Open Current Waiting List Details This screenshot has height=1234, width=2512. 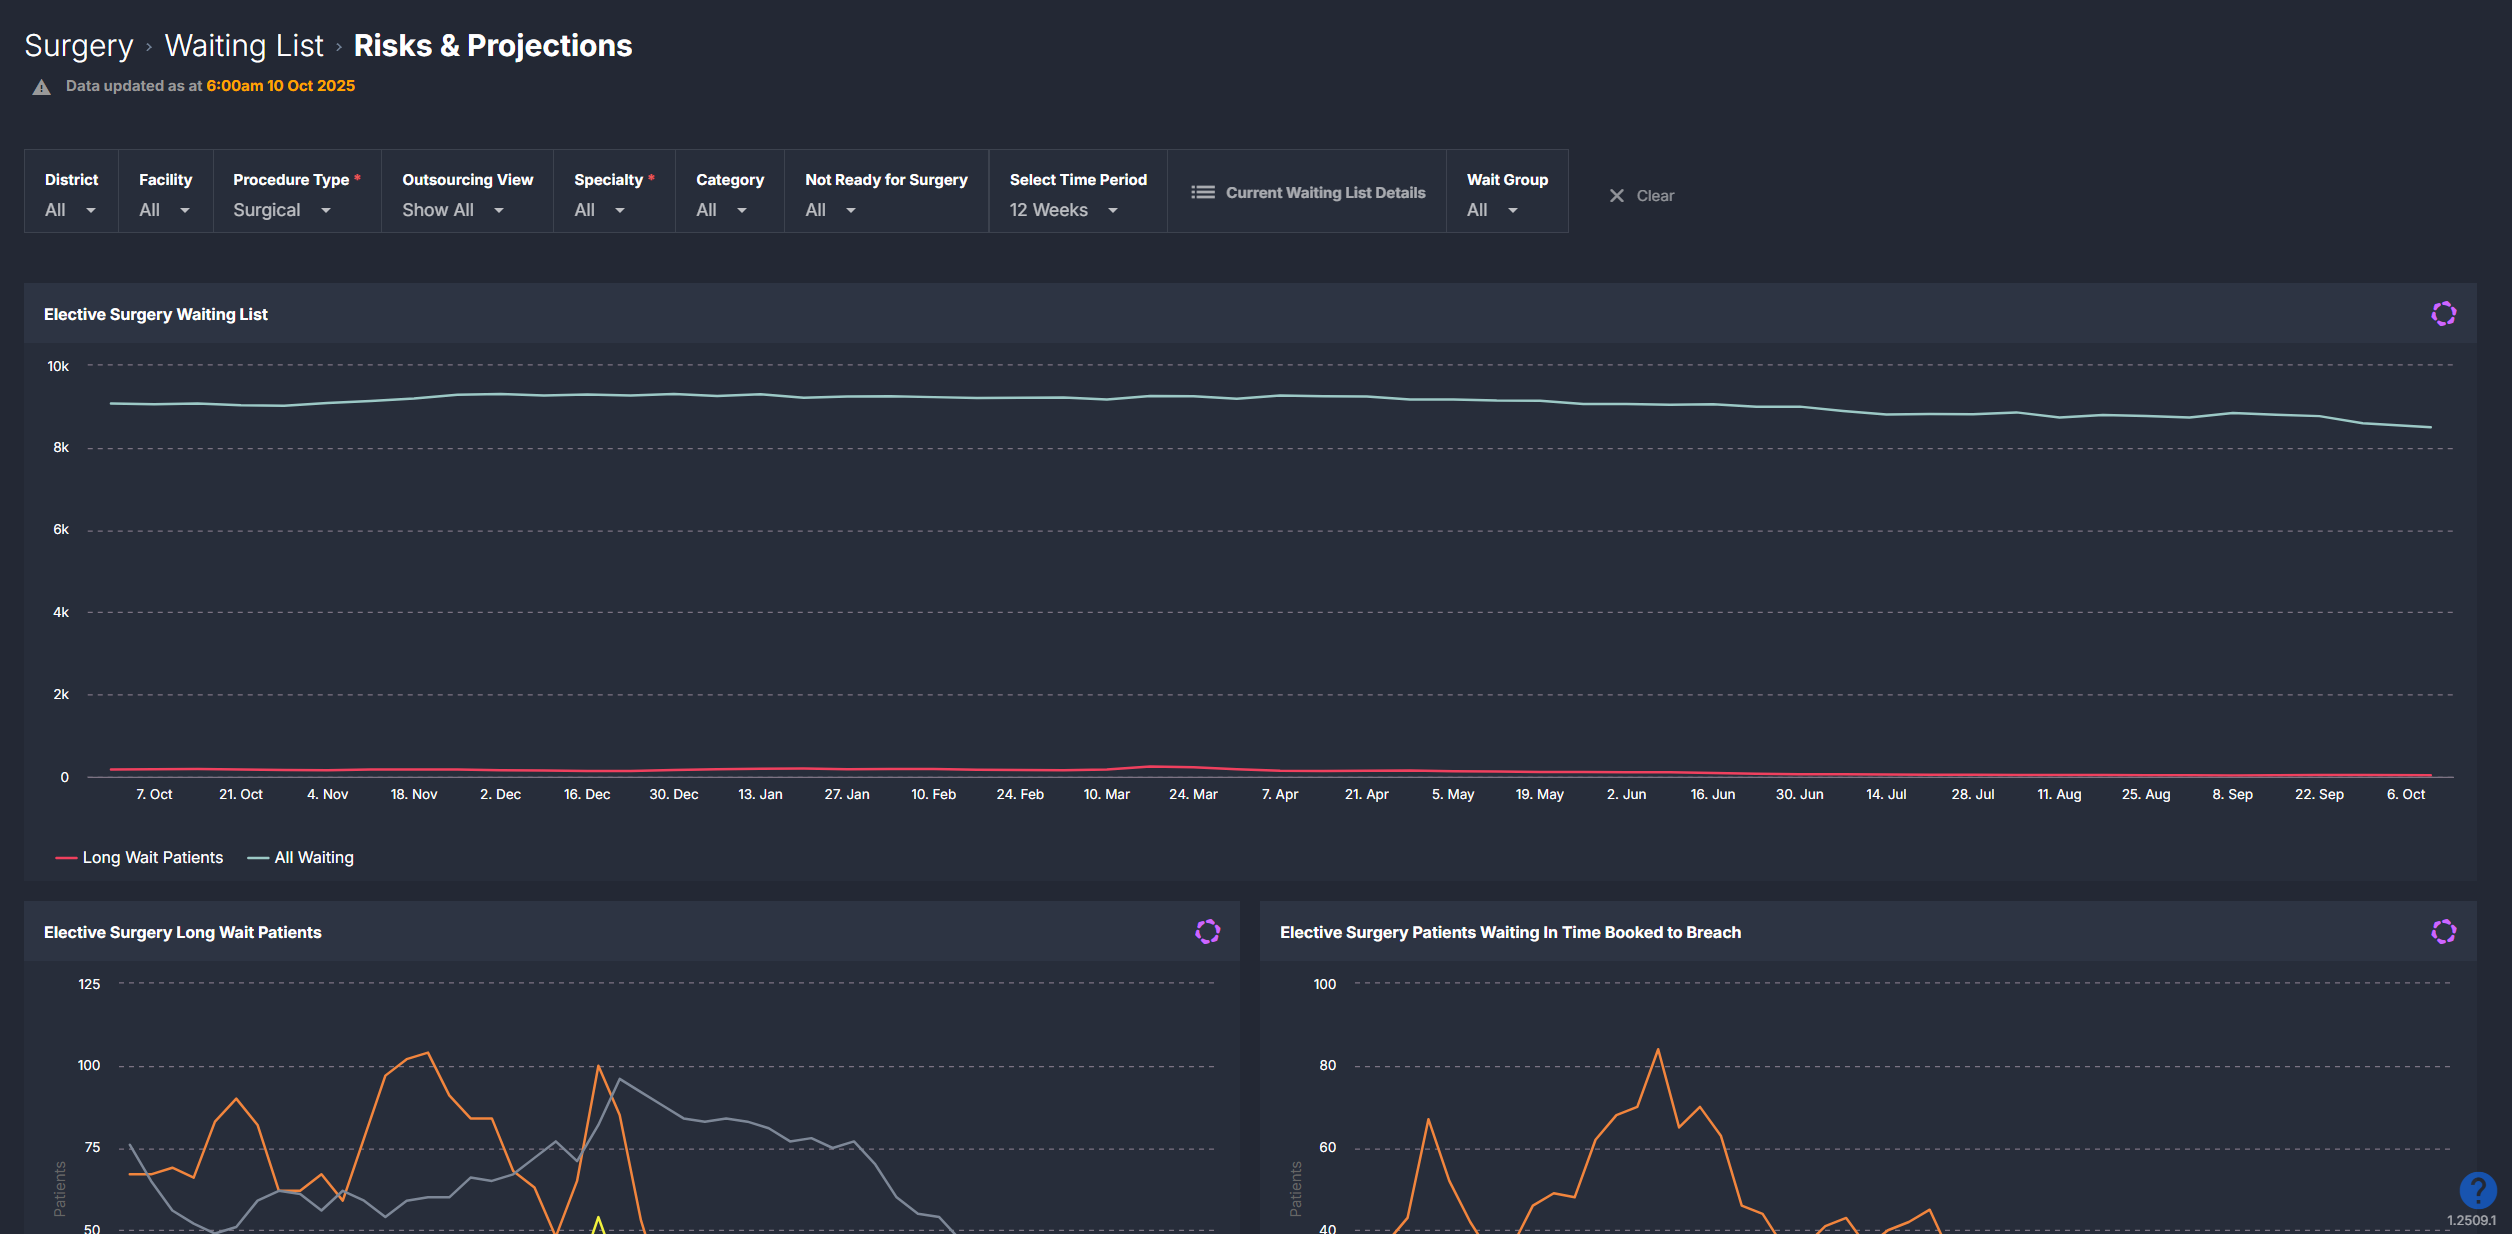coord(1324,192)
